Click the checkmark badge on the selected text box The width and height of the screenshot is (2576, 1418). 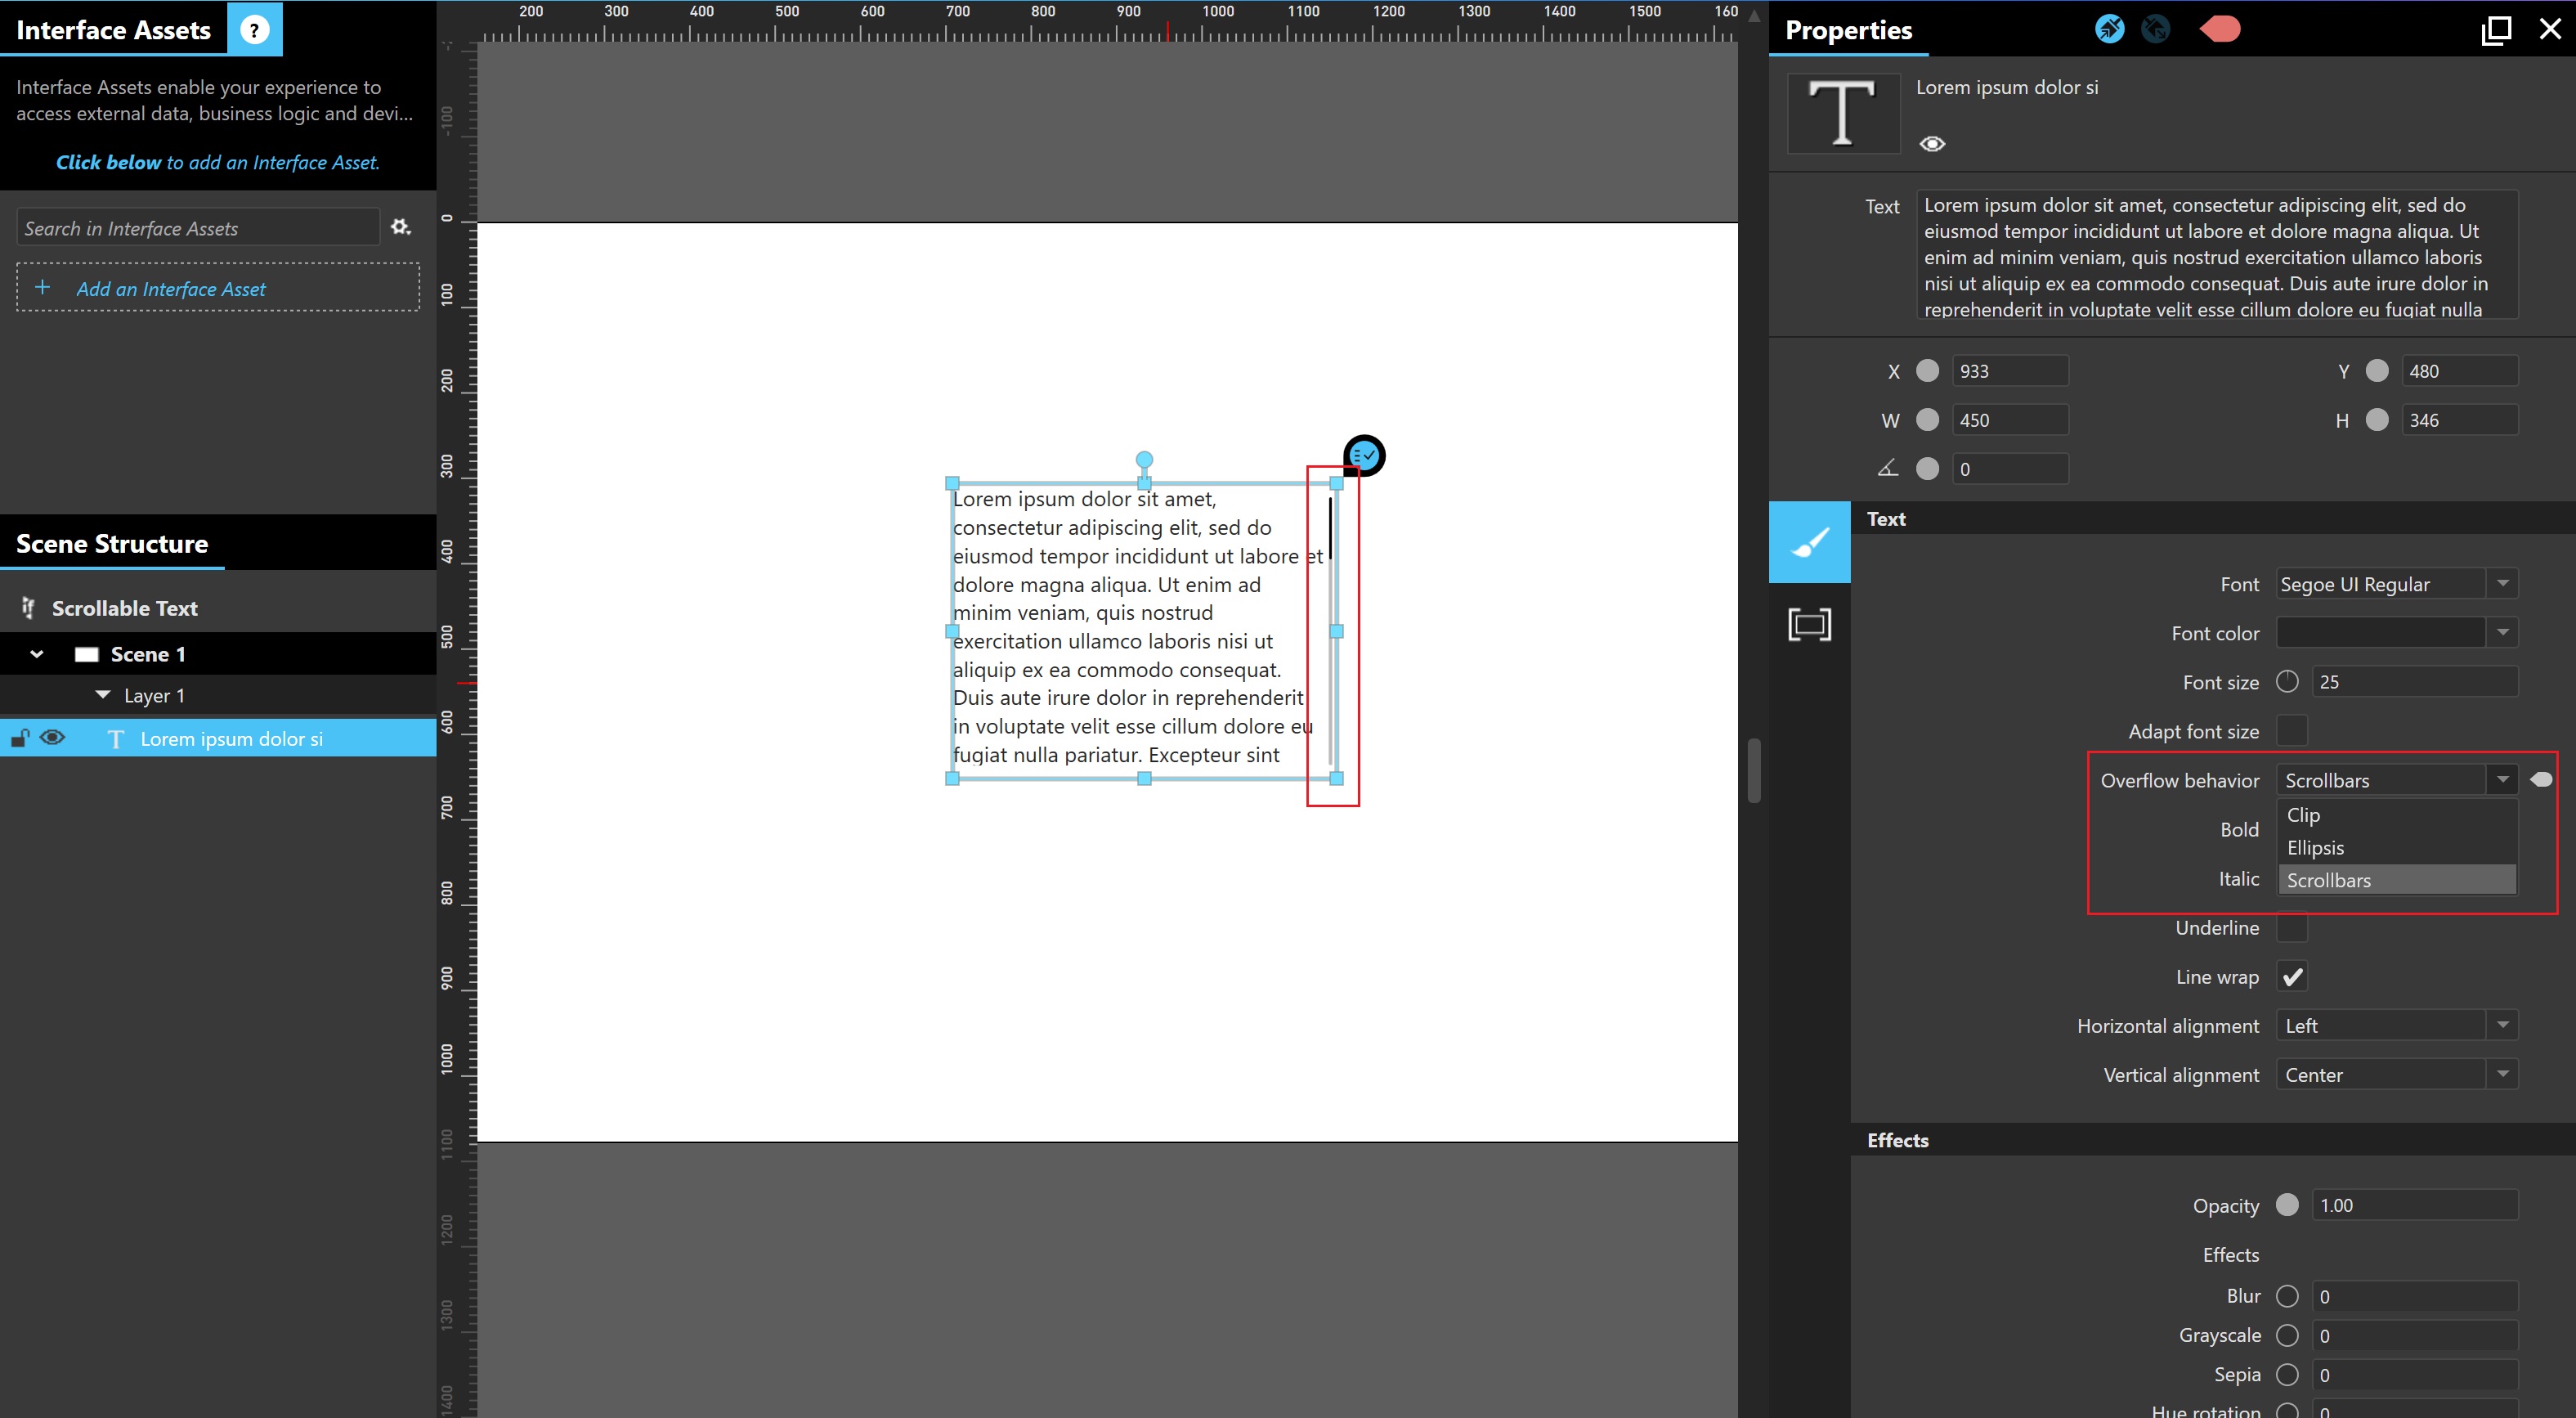[1365, 455]
